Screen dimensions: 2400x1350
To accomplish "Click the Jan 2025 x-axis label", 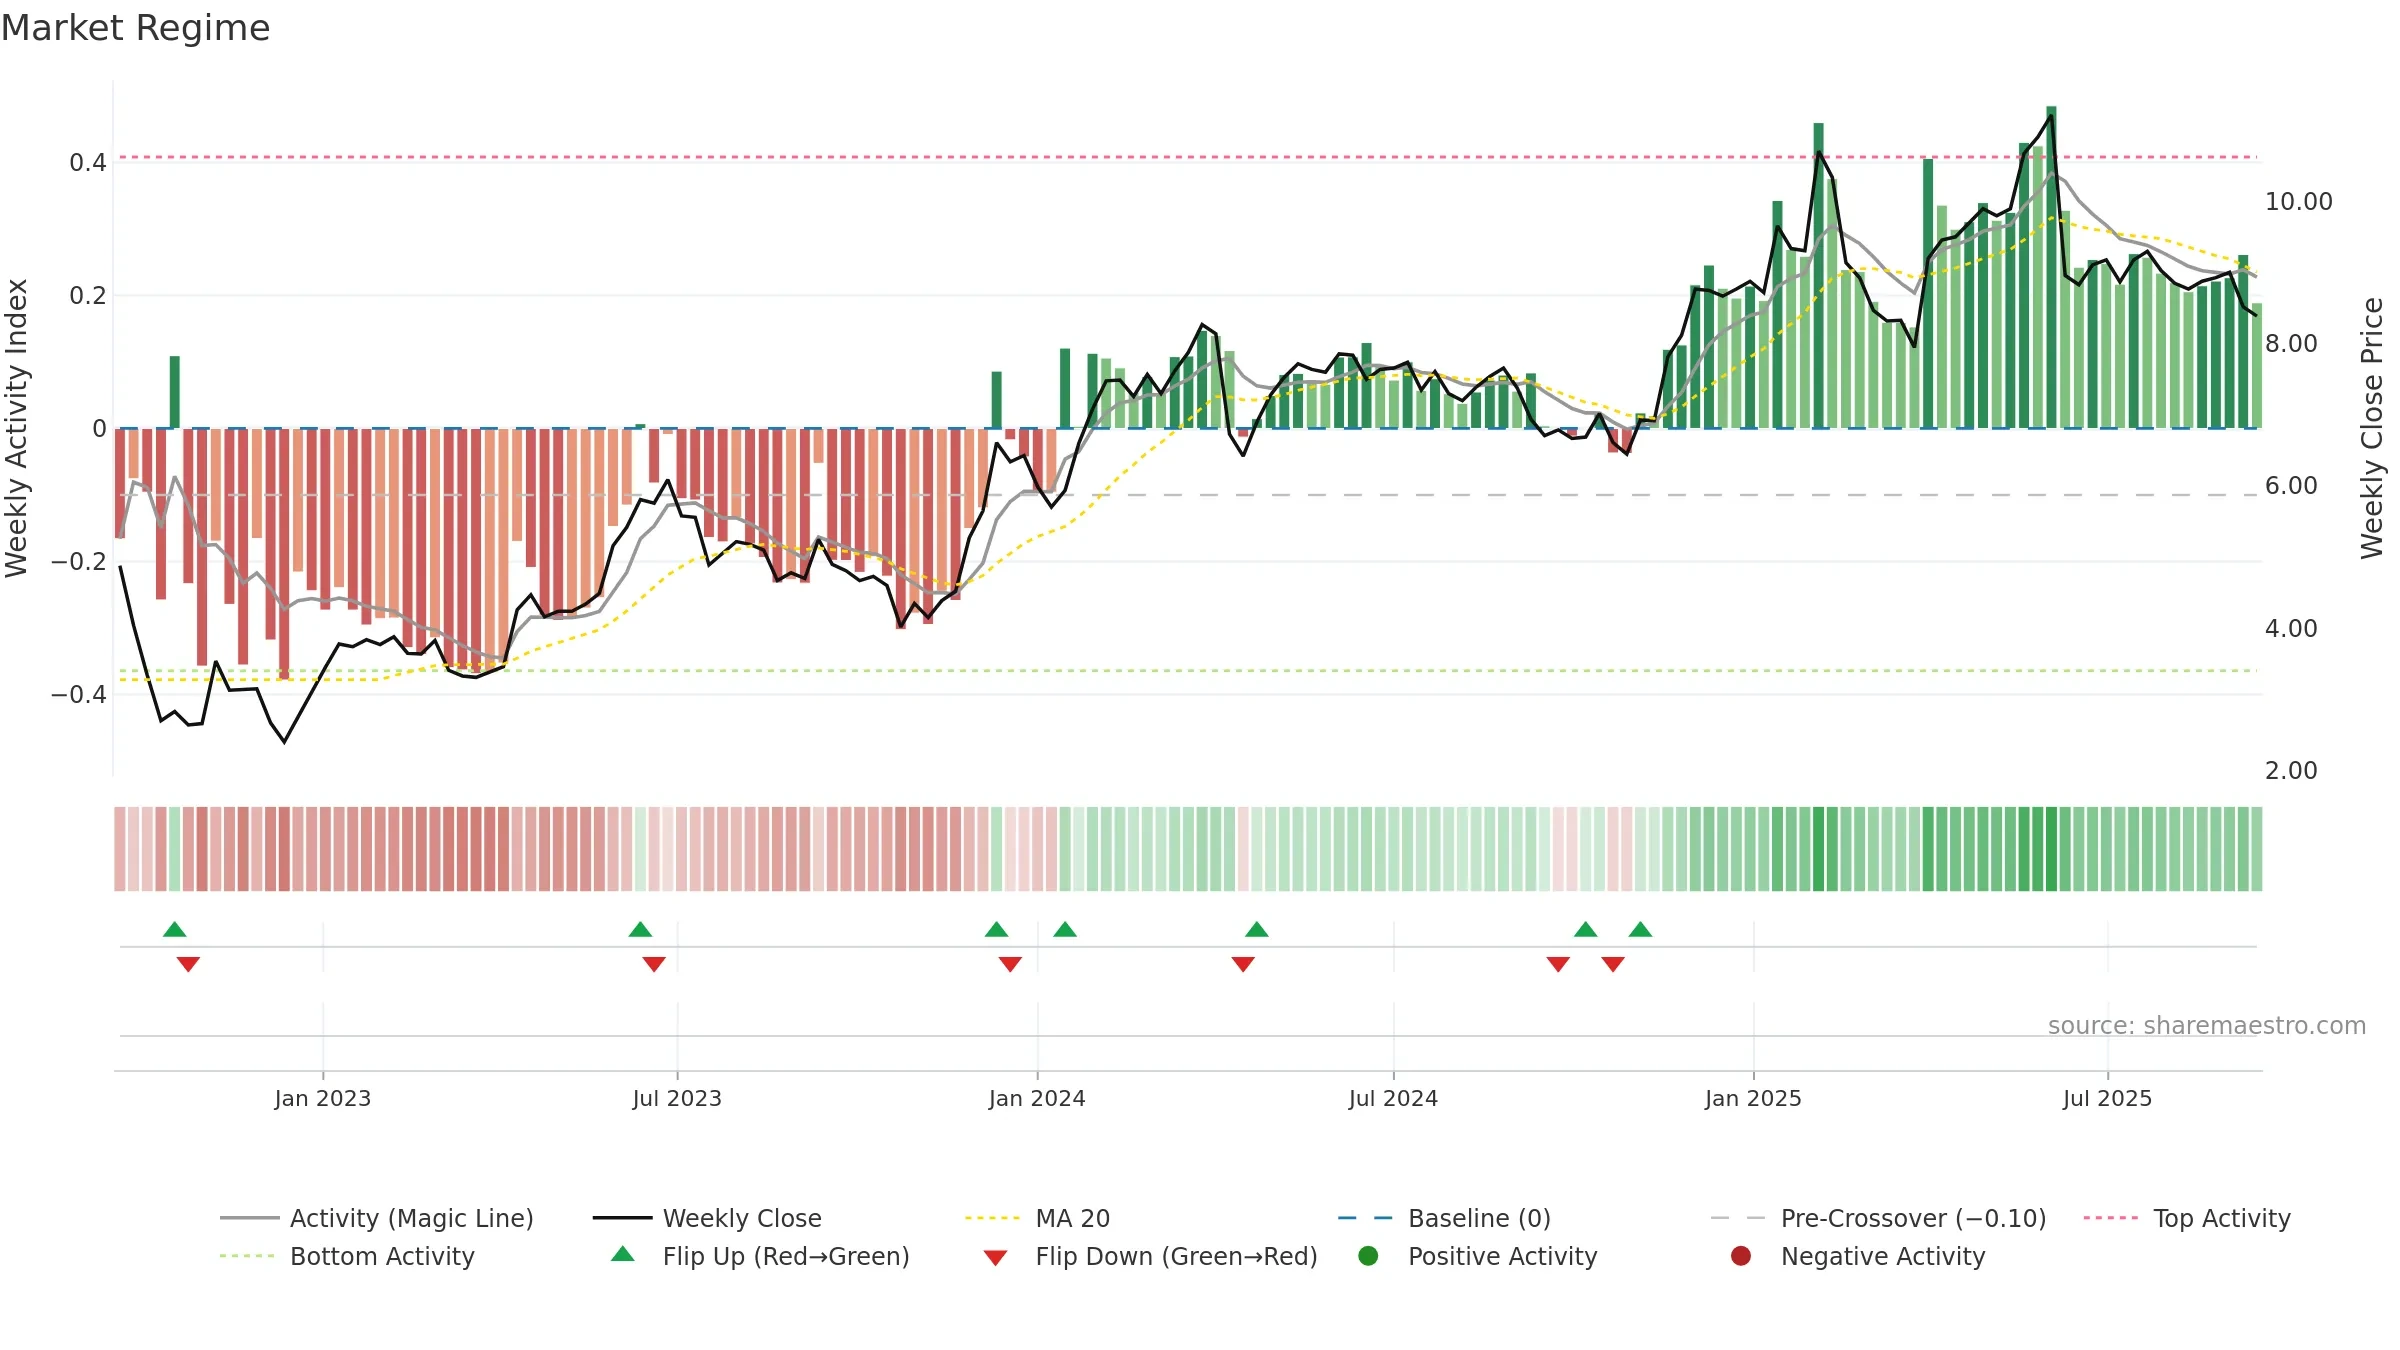I will click(x=1753, y=1099).
